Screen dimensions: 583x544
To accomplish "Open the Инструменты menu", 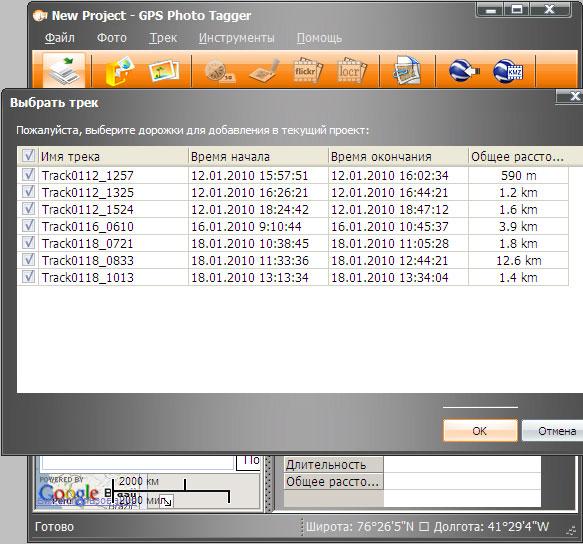I will [236, 38].
